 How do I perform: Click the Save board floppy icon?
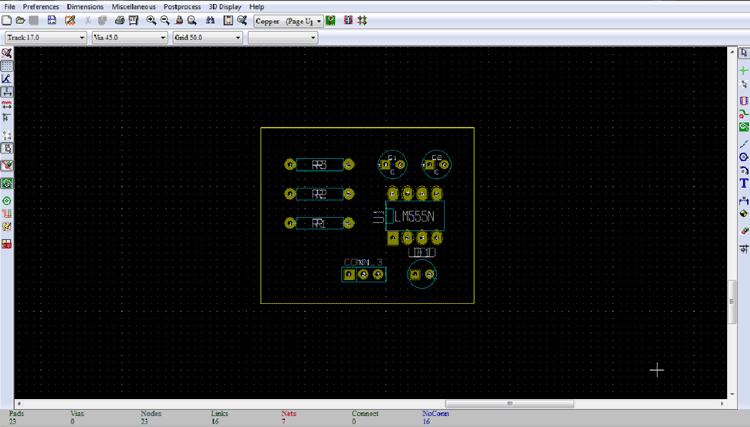(x=33, y=21)
